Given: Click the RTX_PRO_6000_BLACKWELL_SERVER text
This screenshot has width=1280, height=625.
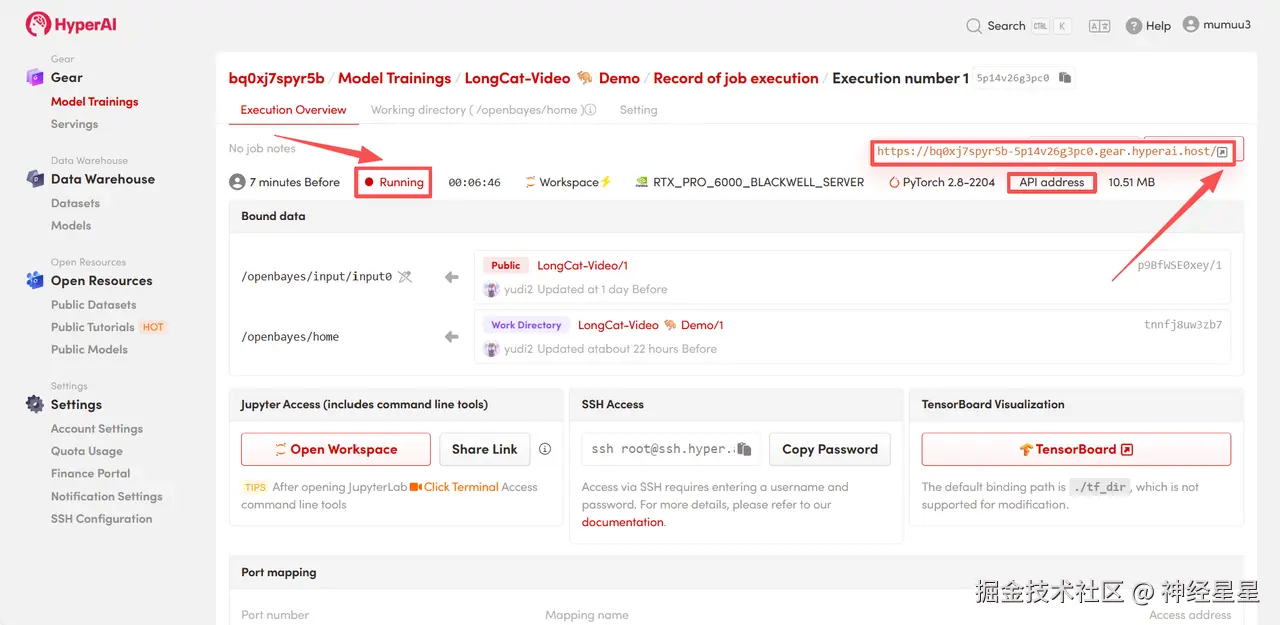Looking at the screenshot, I should [759, 182].
